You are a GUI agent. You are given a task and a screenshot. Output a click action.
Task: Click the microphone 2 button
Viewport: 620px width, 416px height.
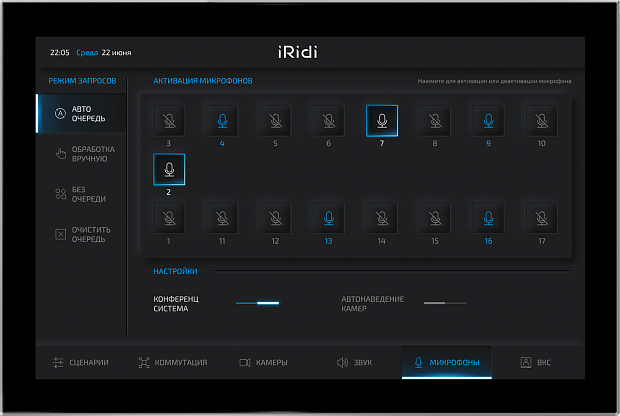pyautogui.click(x=168, y=169)
